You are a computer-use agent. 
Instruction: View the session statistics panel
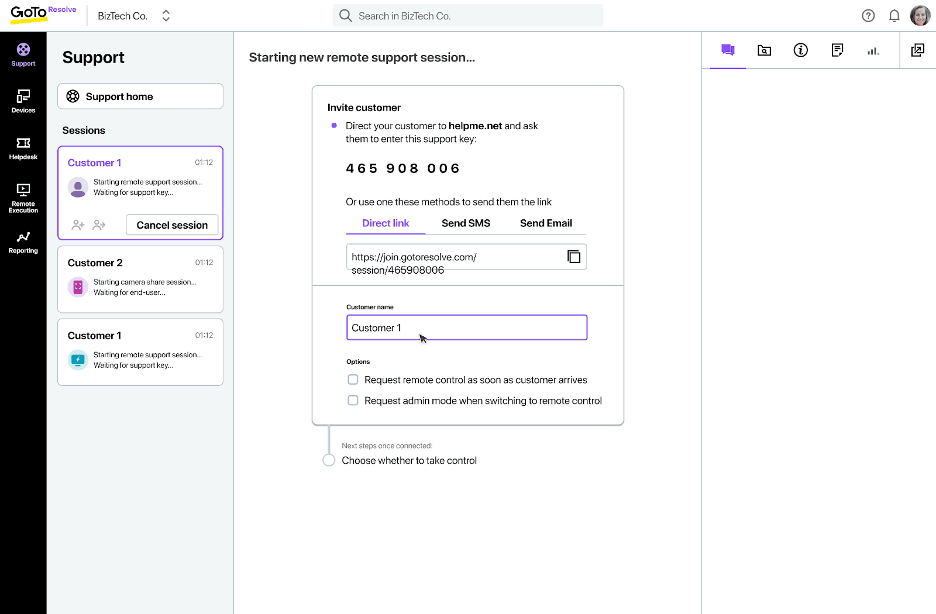[873, 49]
